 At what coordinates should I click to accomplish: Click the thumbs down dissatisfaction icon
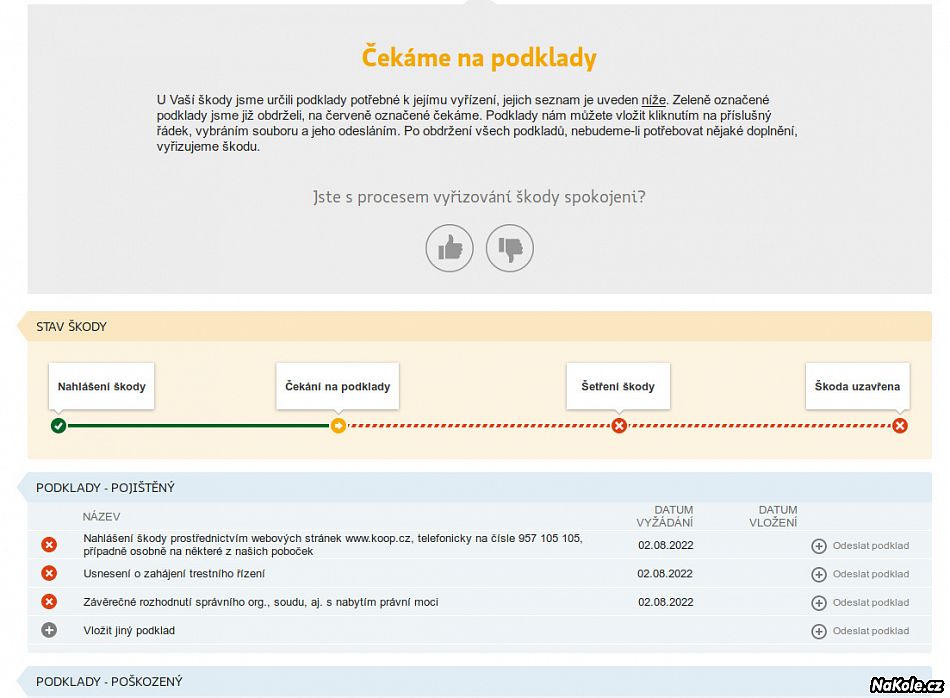pos(510,248)
